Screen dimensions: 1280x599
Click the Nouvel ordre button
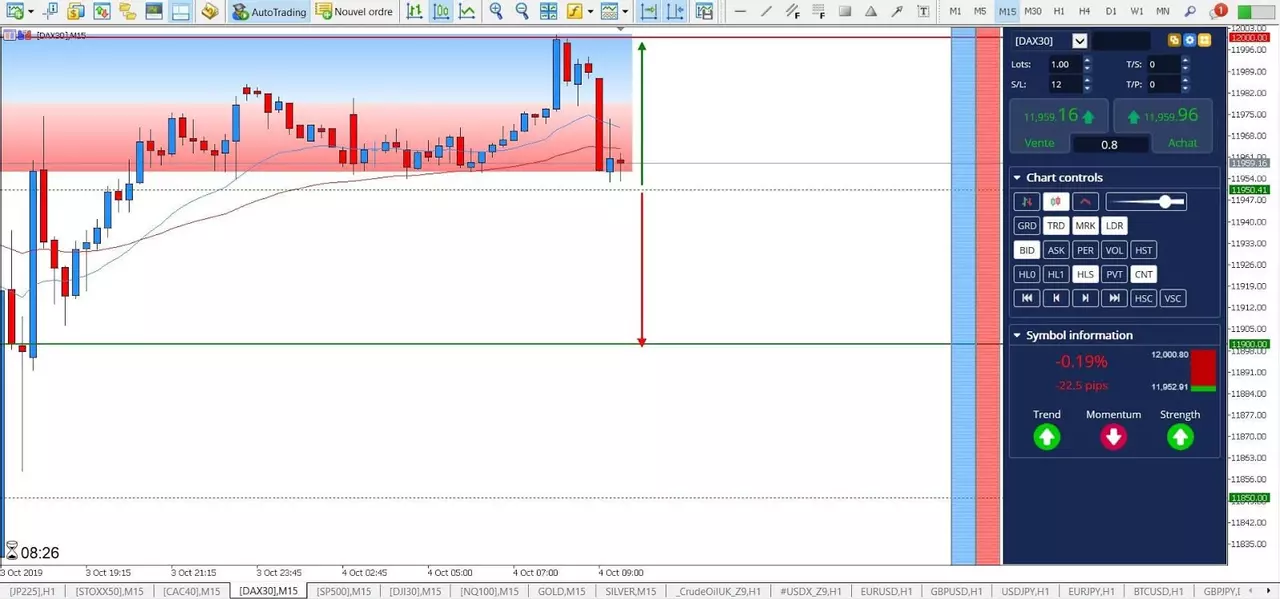[353, 11]
